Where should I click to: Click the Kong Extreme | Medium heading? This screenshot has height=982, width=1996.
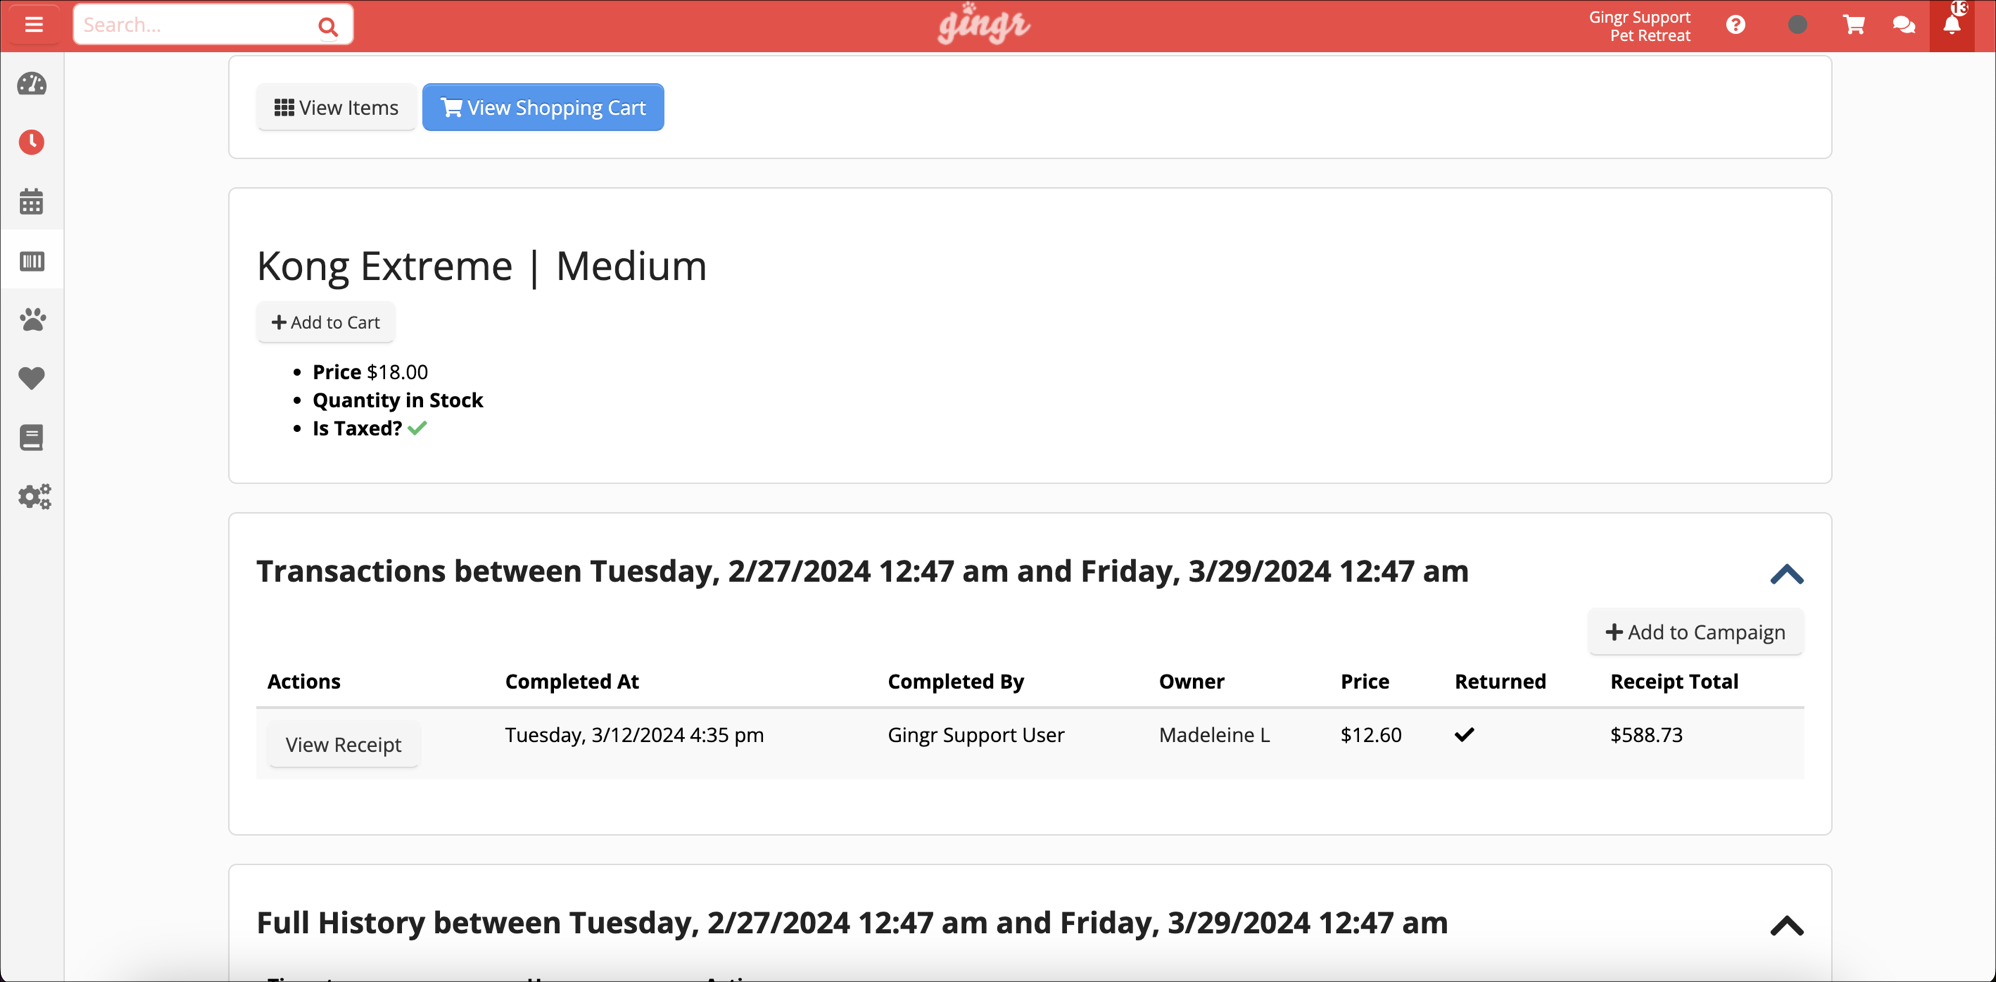[x=482, y=266]
